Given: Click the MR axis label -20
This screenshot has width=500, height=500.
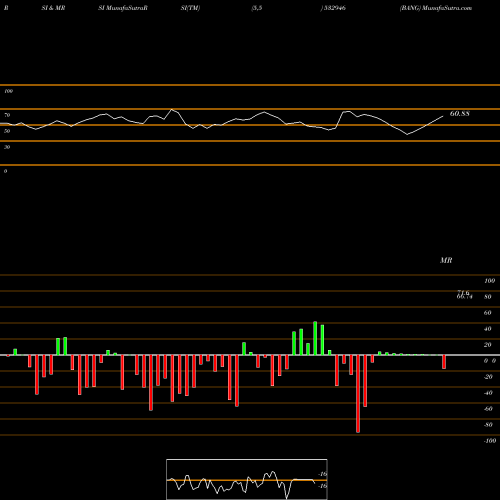Looking at the screenshot, I should coord(488,377).
